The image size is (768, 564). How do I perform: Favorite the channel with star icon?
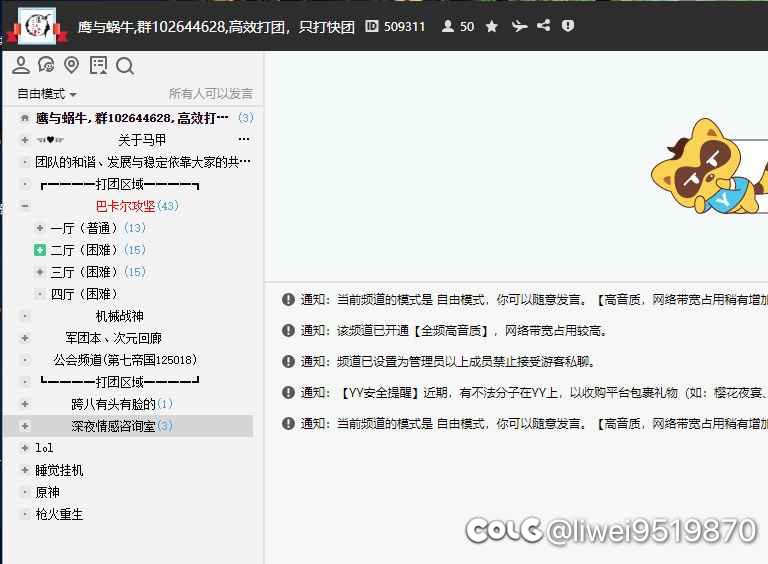492,26
